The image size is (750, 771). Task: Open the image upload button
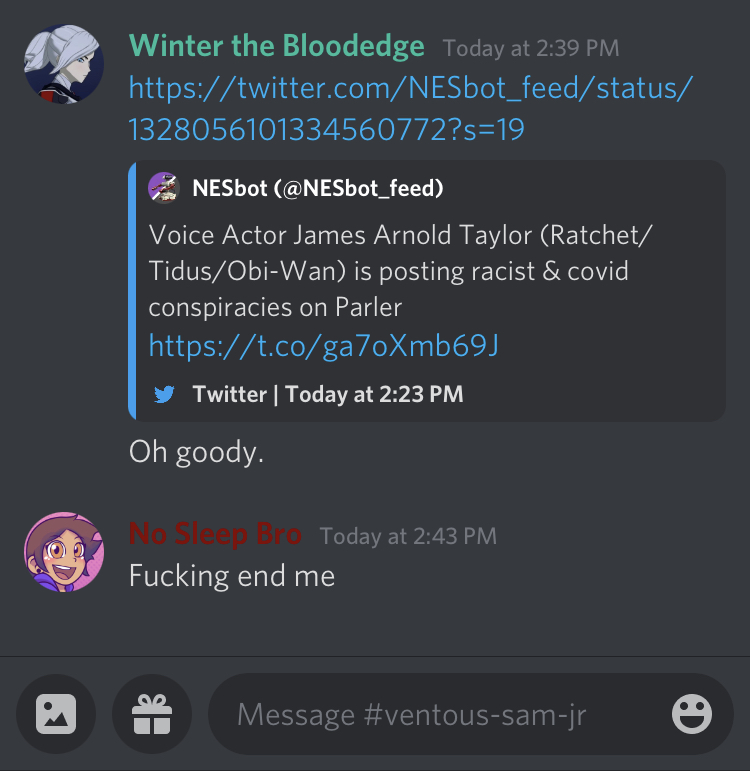click(x=56, y=713)
